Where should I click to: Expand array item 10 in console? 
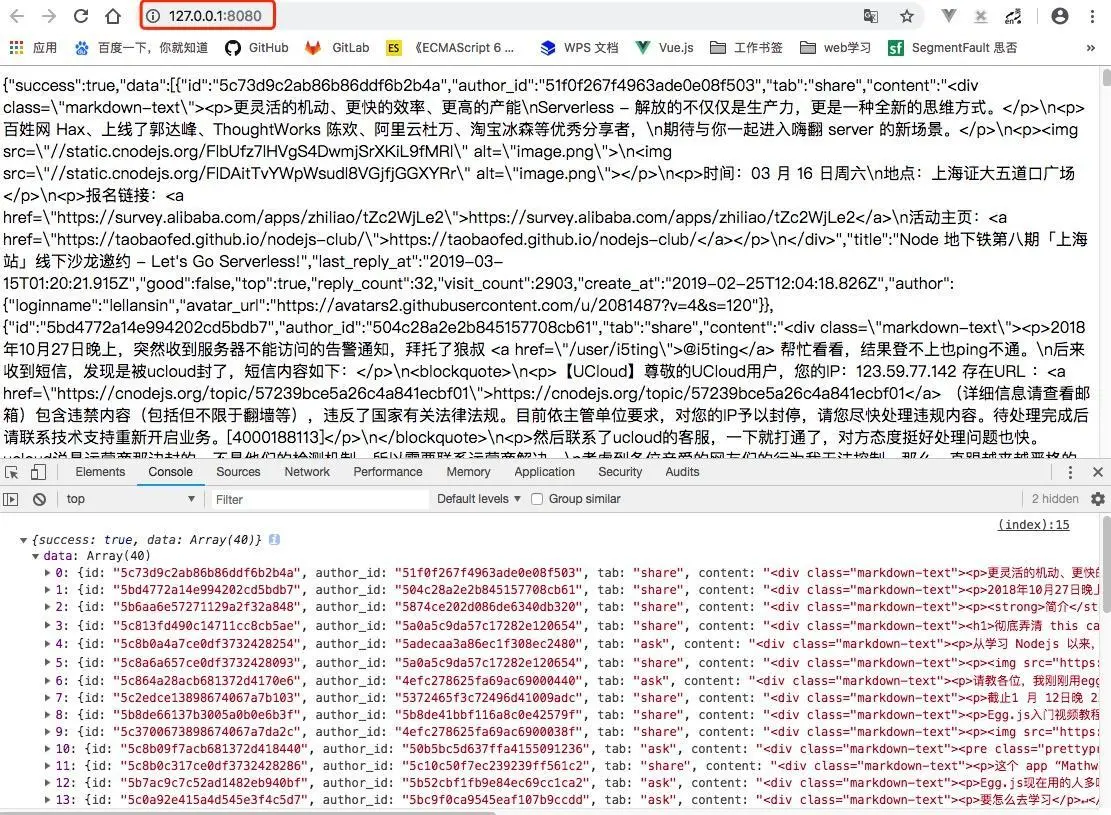pyautogui.click(x=47, y=749)
